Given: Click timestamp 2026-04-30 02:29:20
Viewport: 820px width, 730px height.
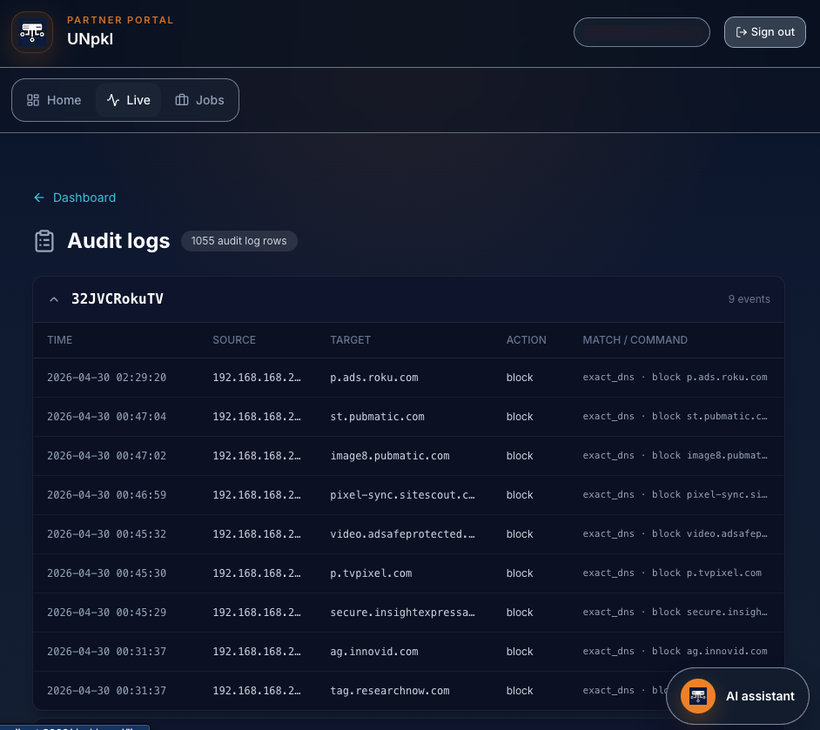Looking at the screenshot, I should tap(107, 378).
